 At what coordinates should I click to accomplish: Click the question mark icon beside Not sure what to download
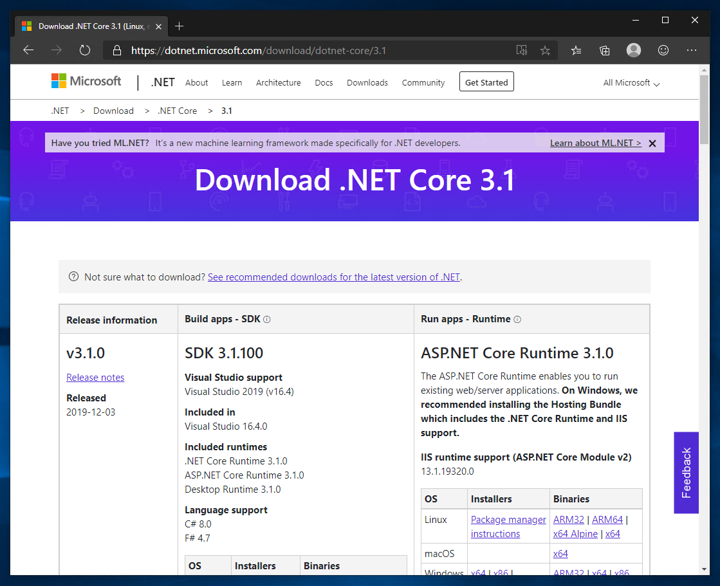[73, 276]
